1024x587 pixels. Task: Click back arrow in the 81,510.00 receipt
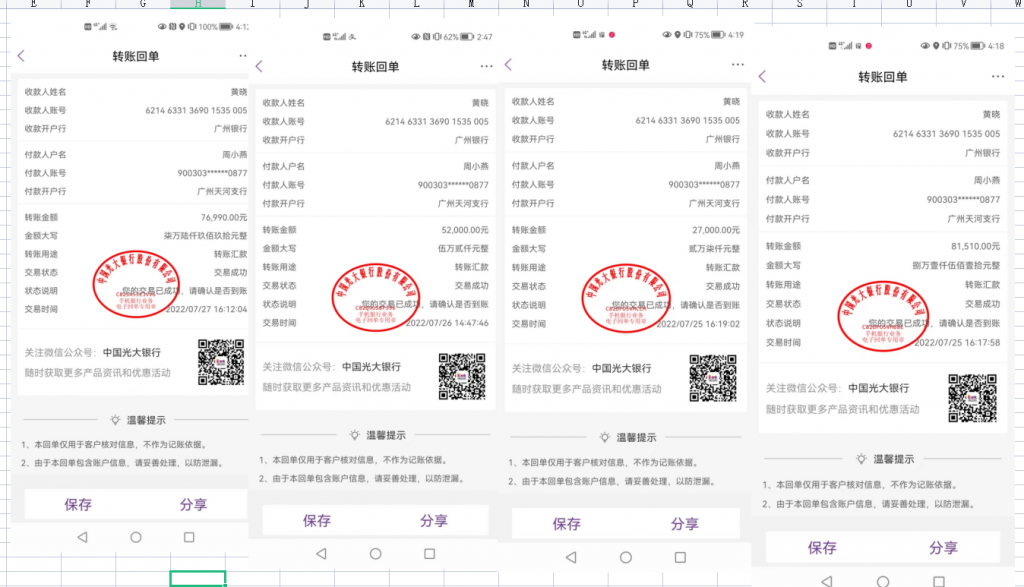click(x=762, y=77)
